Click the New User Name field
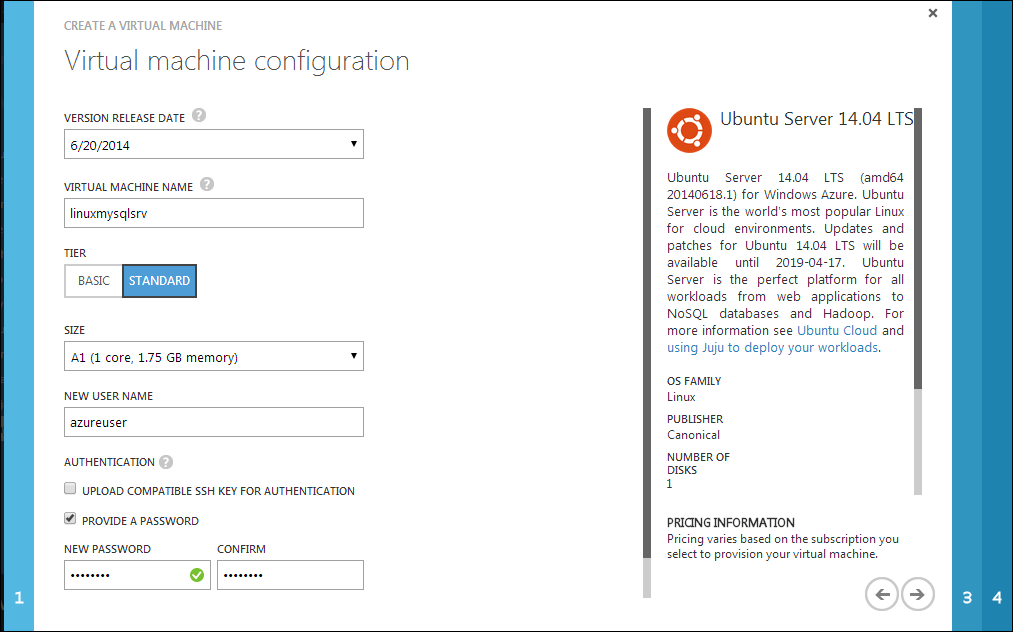Image resolution: width=1013 pixels, height=632 pixels. pyautogui.click(x=214, y=422)
